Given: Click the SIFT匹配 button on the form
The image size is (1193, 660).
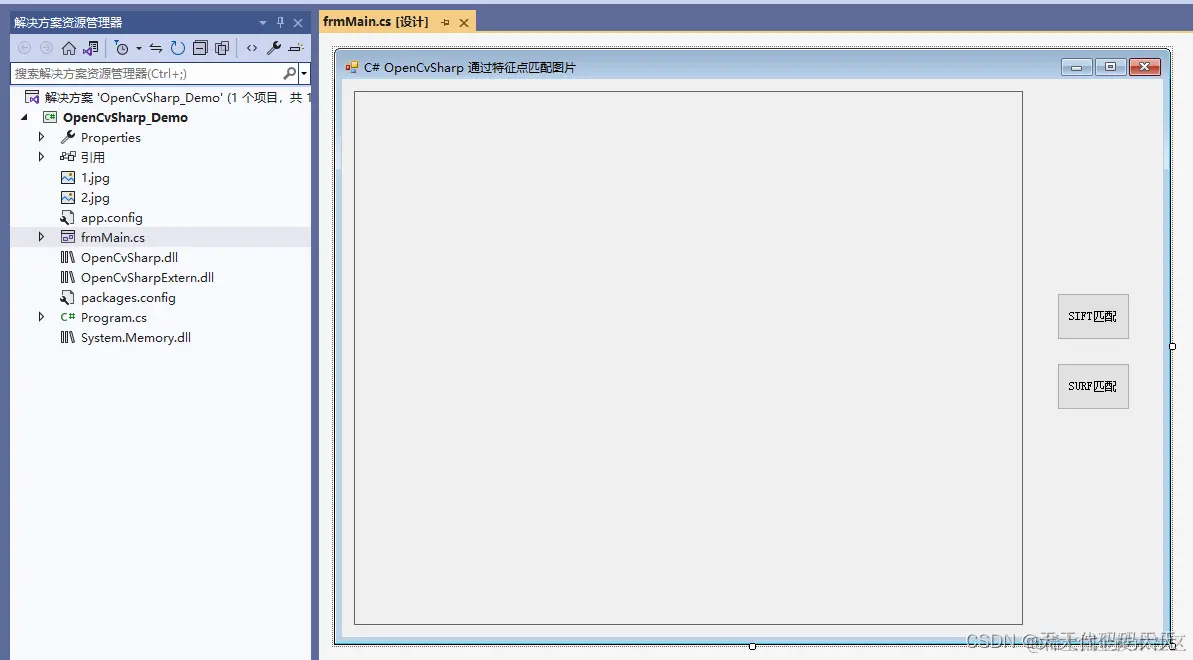Looking at the screenshot, I should pyautogui.click(x=1093, y=316).
